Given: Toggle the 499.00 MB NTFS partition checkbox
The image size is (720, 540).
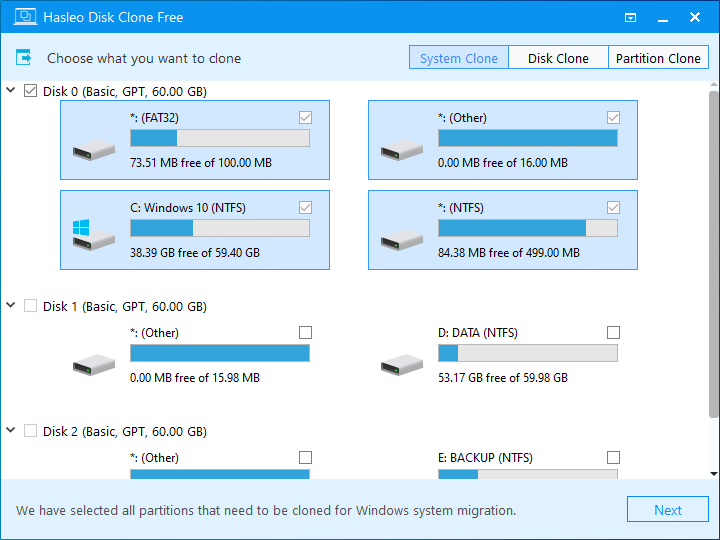Looking at the screenshot, I should pos(613,208).
